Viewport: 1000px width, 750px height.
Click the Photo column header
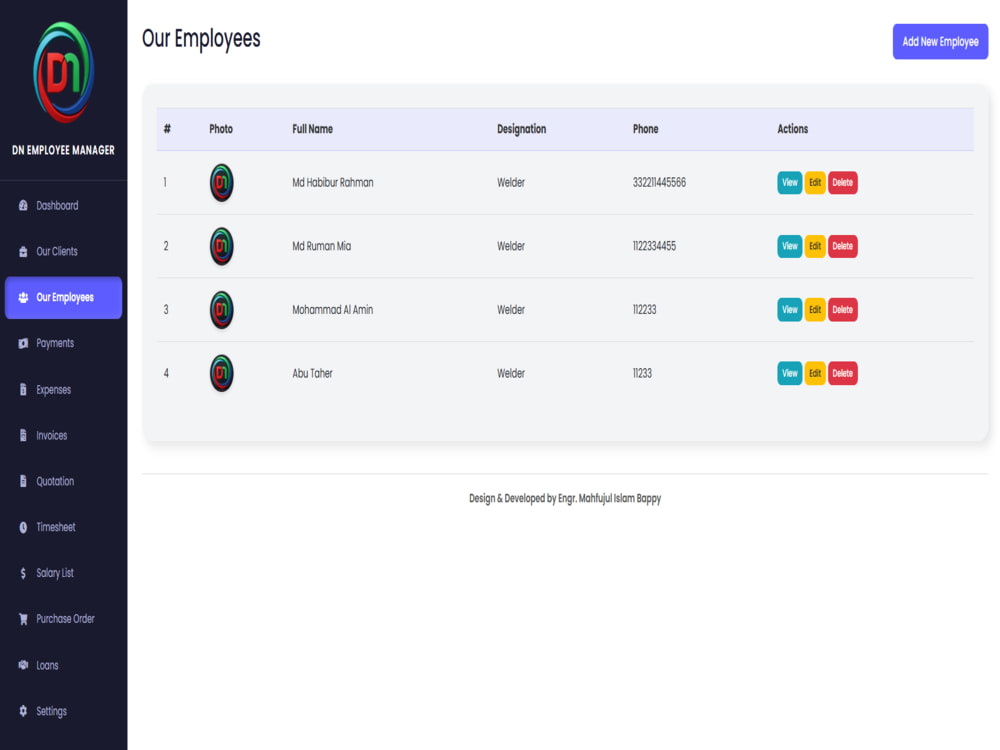221,129
